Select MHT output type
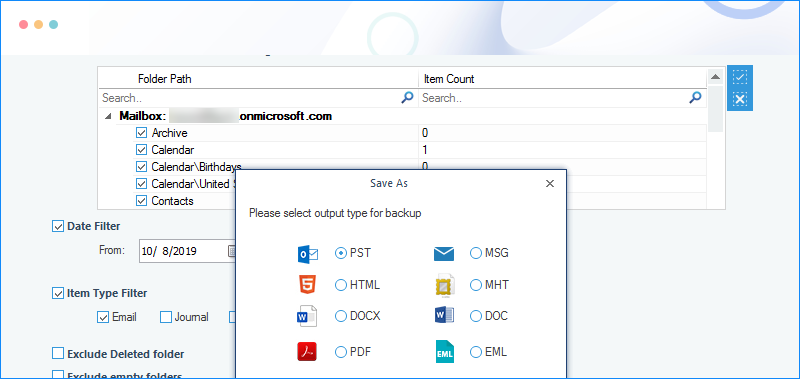 point(476,285)
